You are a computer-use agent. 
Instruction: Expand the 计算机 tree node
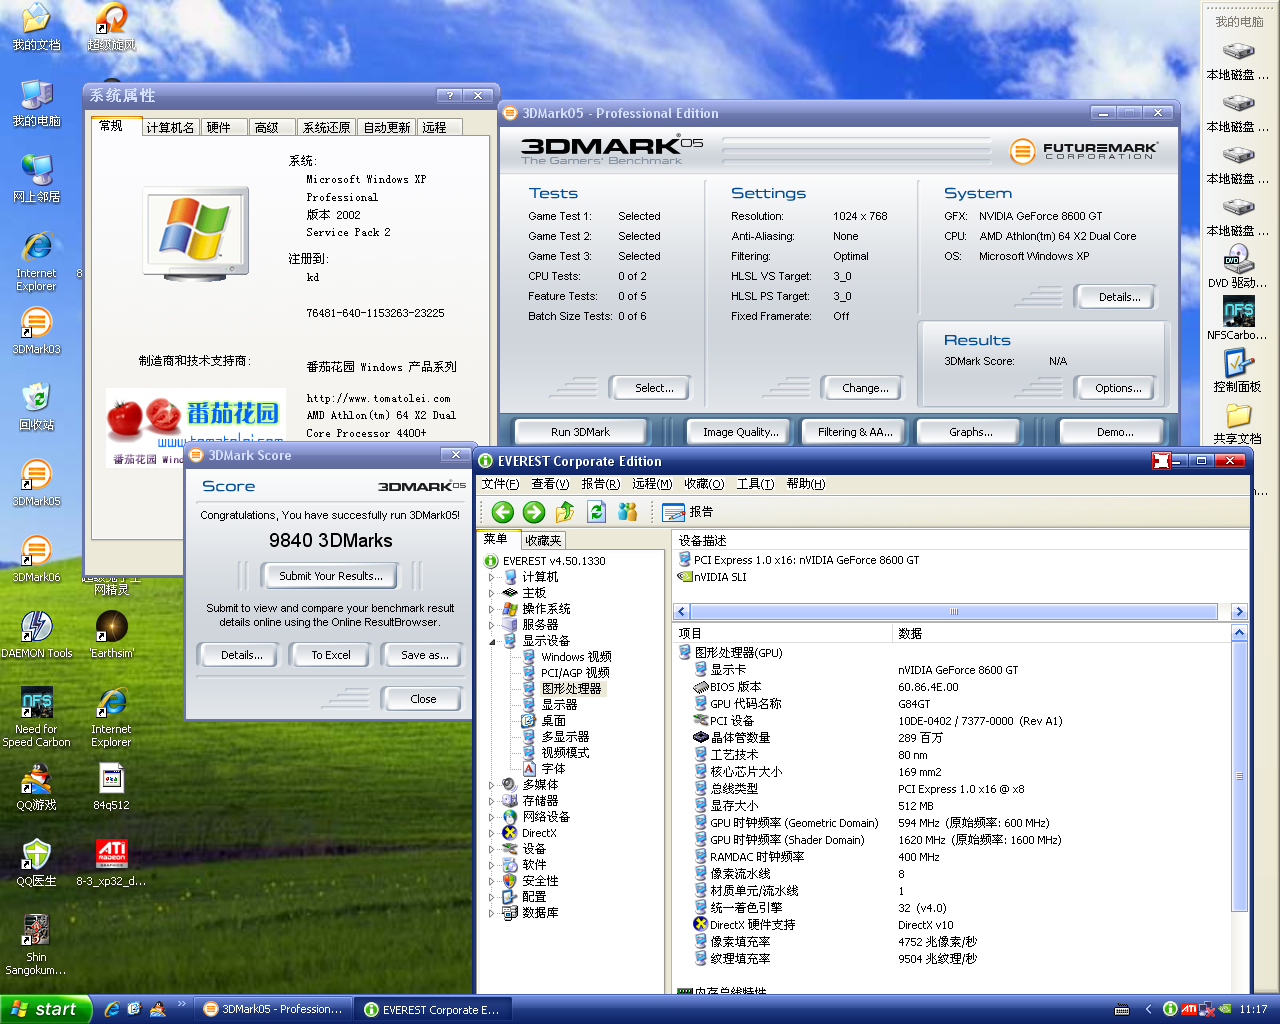pyautogui.click(x=491, y=577)
